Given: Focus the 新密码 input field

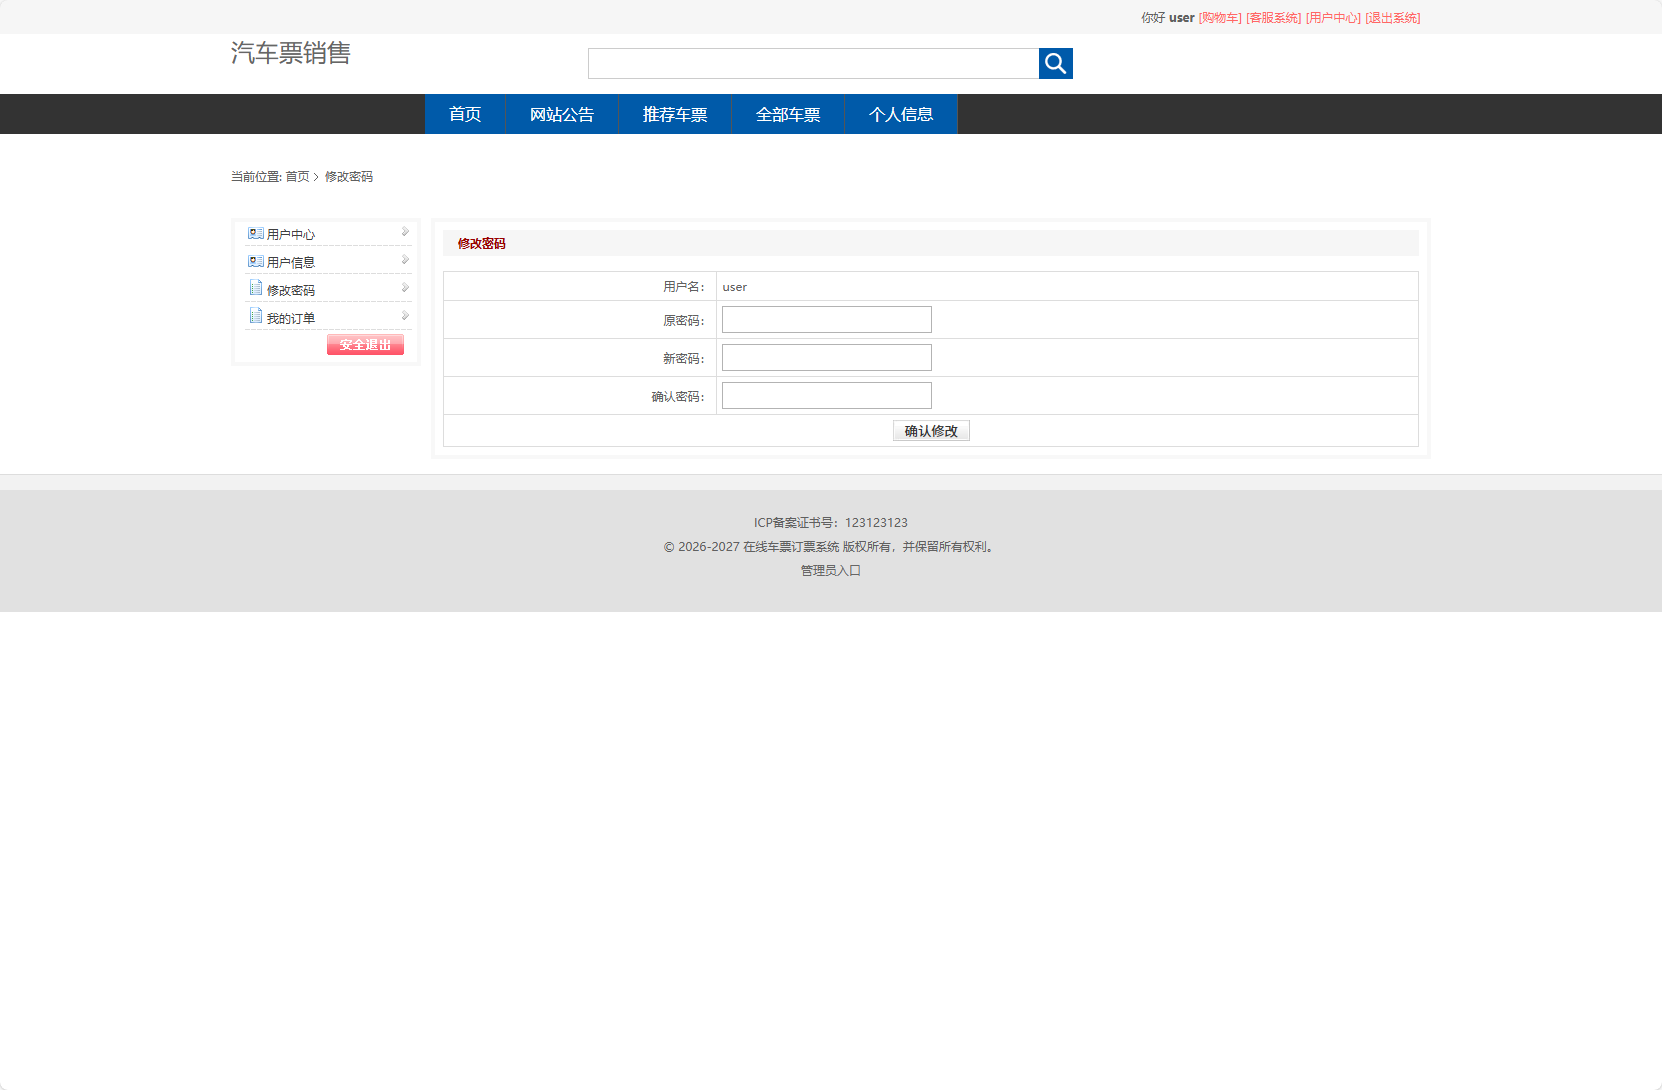Looking at the screenshot, I should [826, 358].
